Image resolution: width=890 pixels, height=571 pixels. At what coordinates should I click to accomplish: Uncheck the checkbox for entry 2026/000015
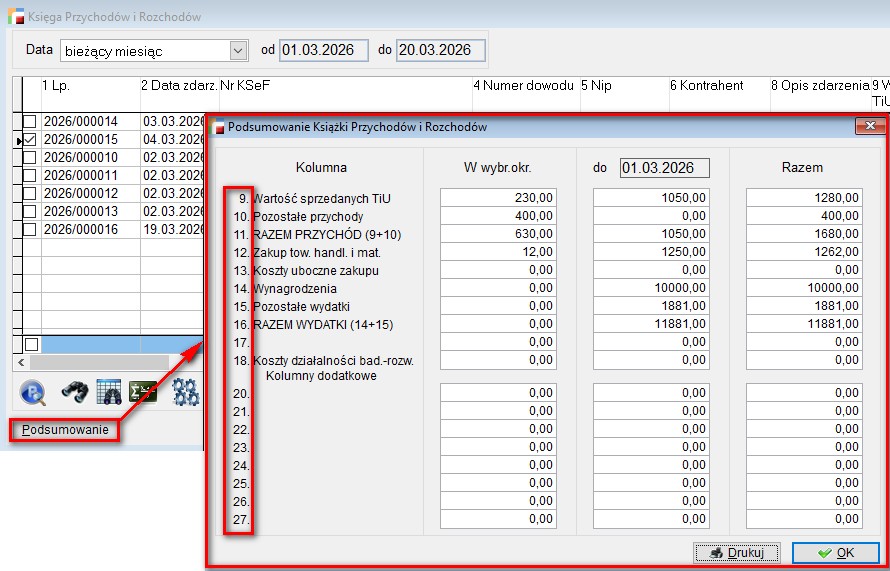tap(30, 140)
